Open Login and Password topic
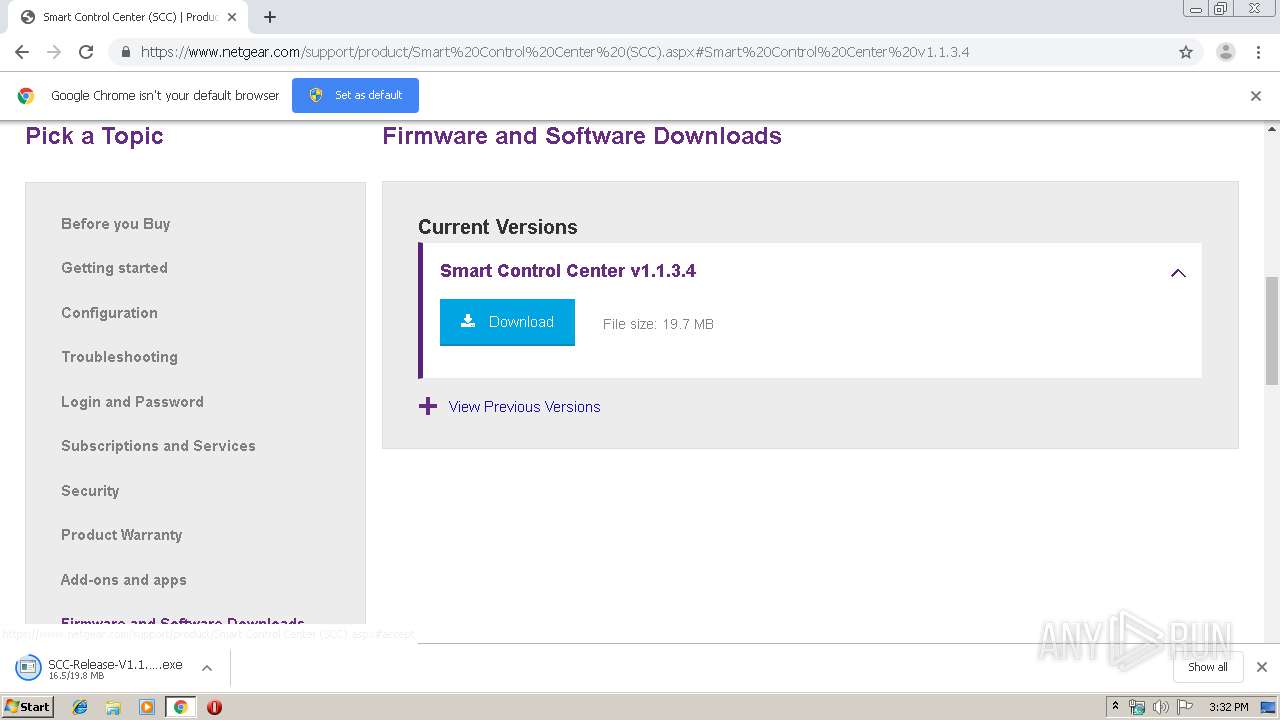Image resolution: width=1280 pixels, height=720 pixels. (x=132, y=402)
